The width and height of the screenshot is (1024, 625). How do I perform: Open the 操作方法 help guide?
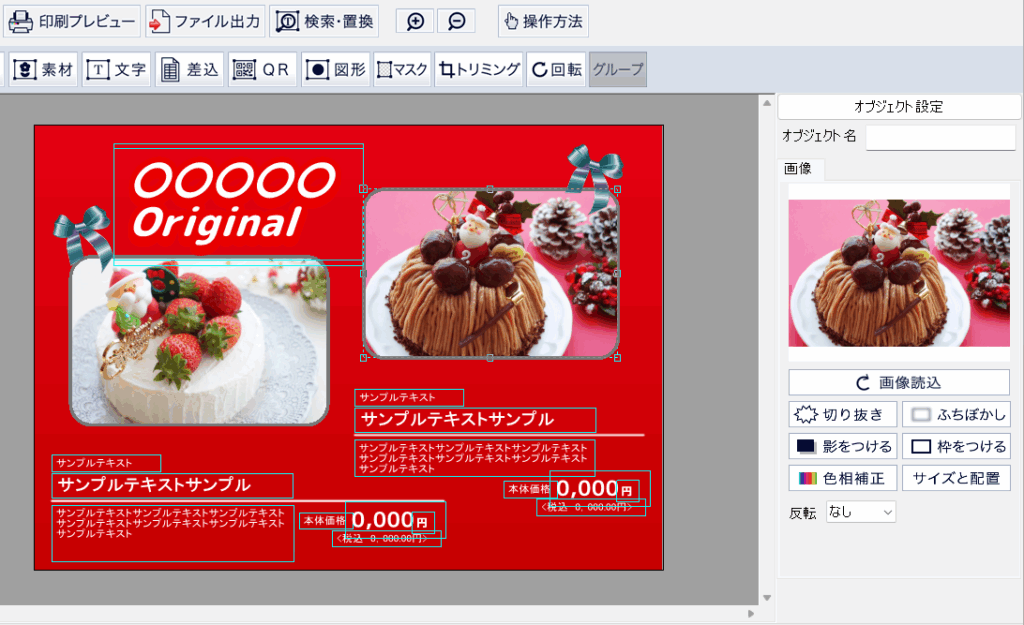(543, 21)
